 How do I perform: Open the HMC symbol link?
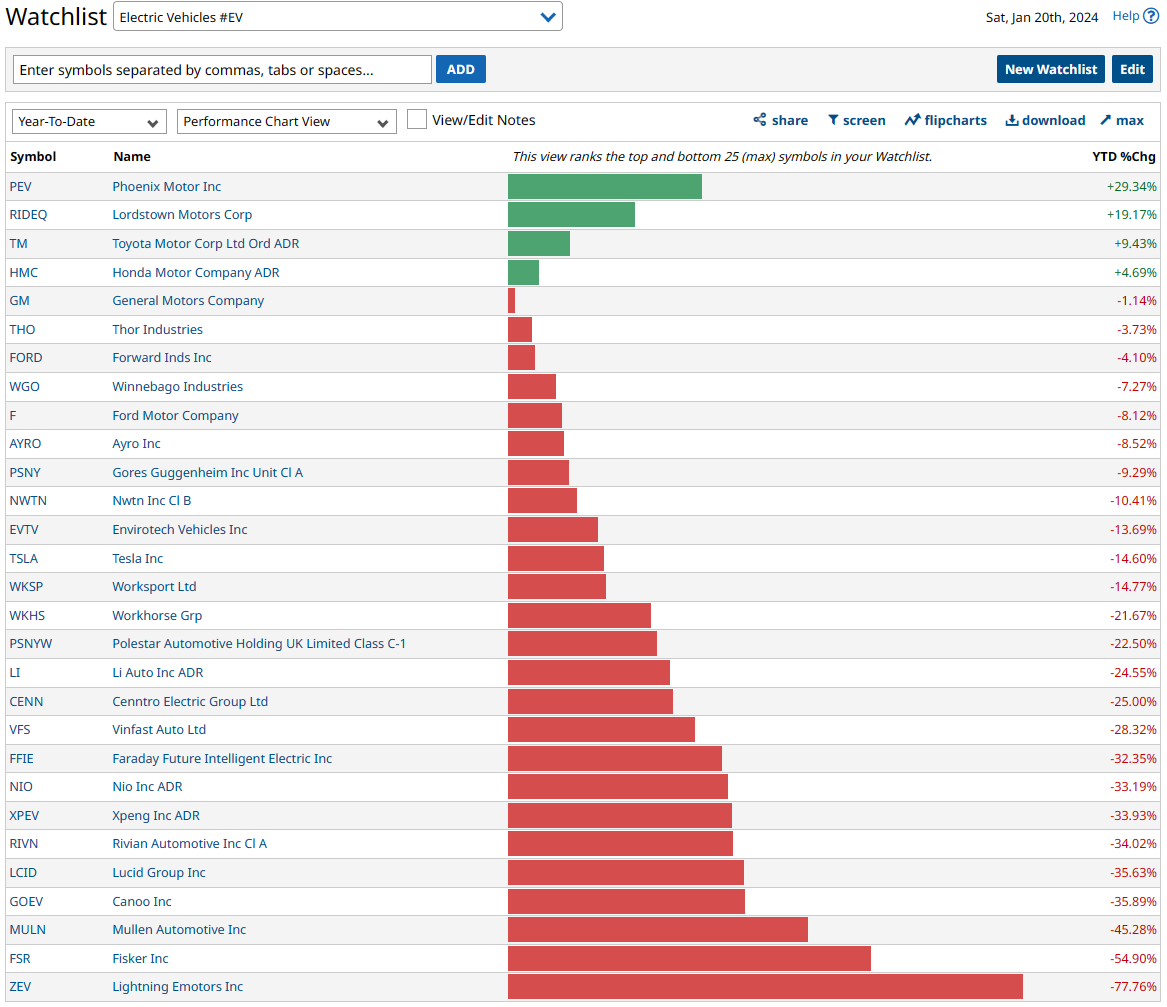(x=24, y=272)
